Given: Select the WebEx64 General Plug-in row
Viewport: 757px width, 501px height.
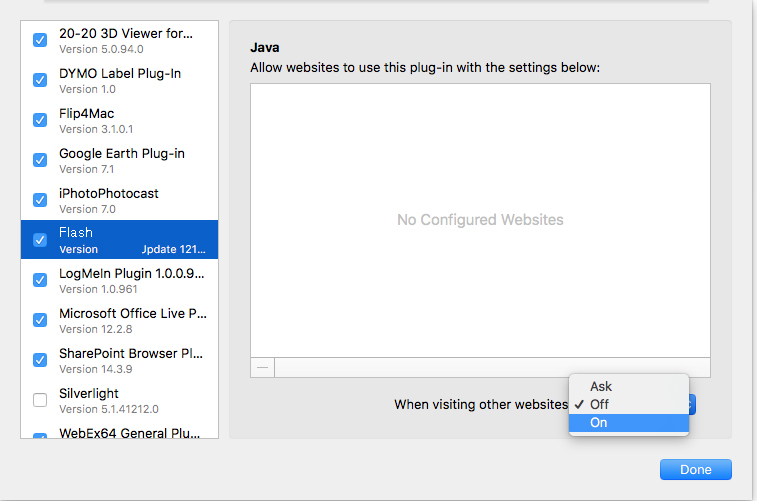Looking at the screenshot, I should pyautogui.click(x=119, y=431).
